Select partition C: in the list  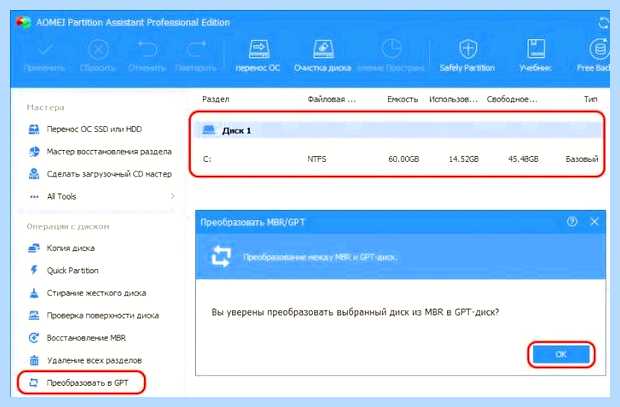(x=399, y=159)
